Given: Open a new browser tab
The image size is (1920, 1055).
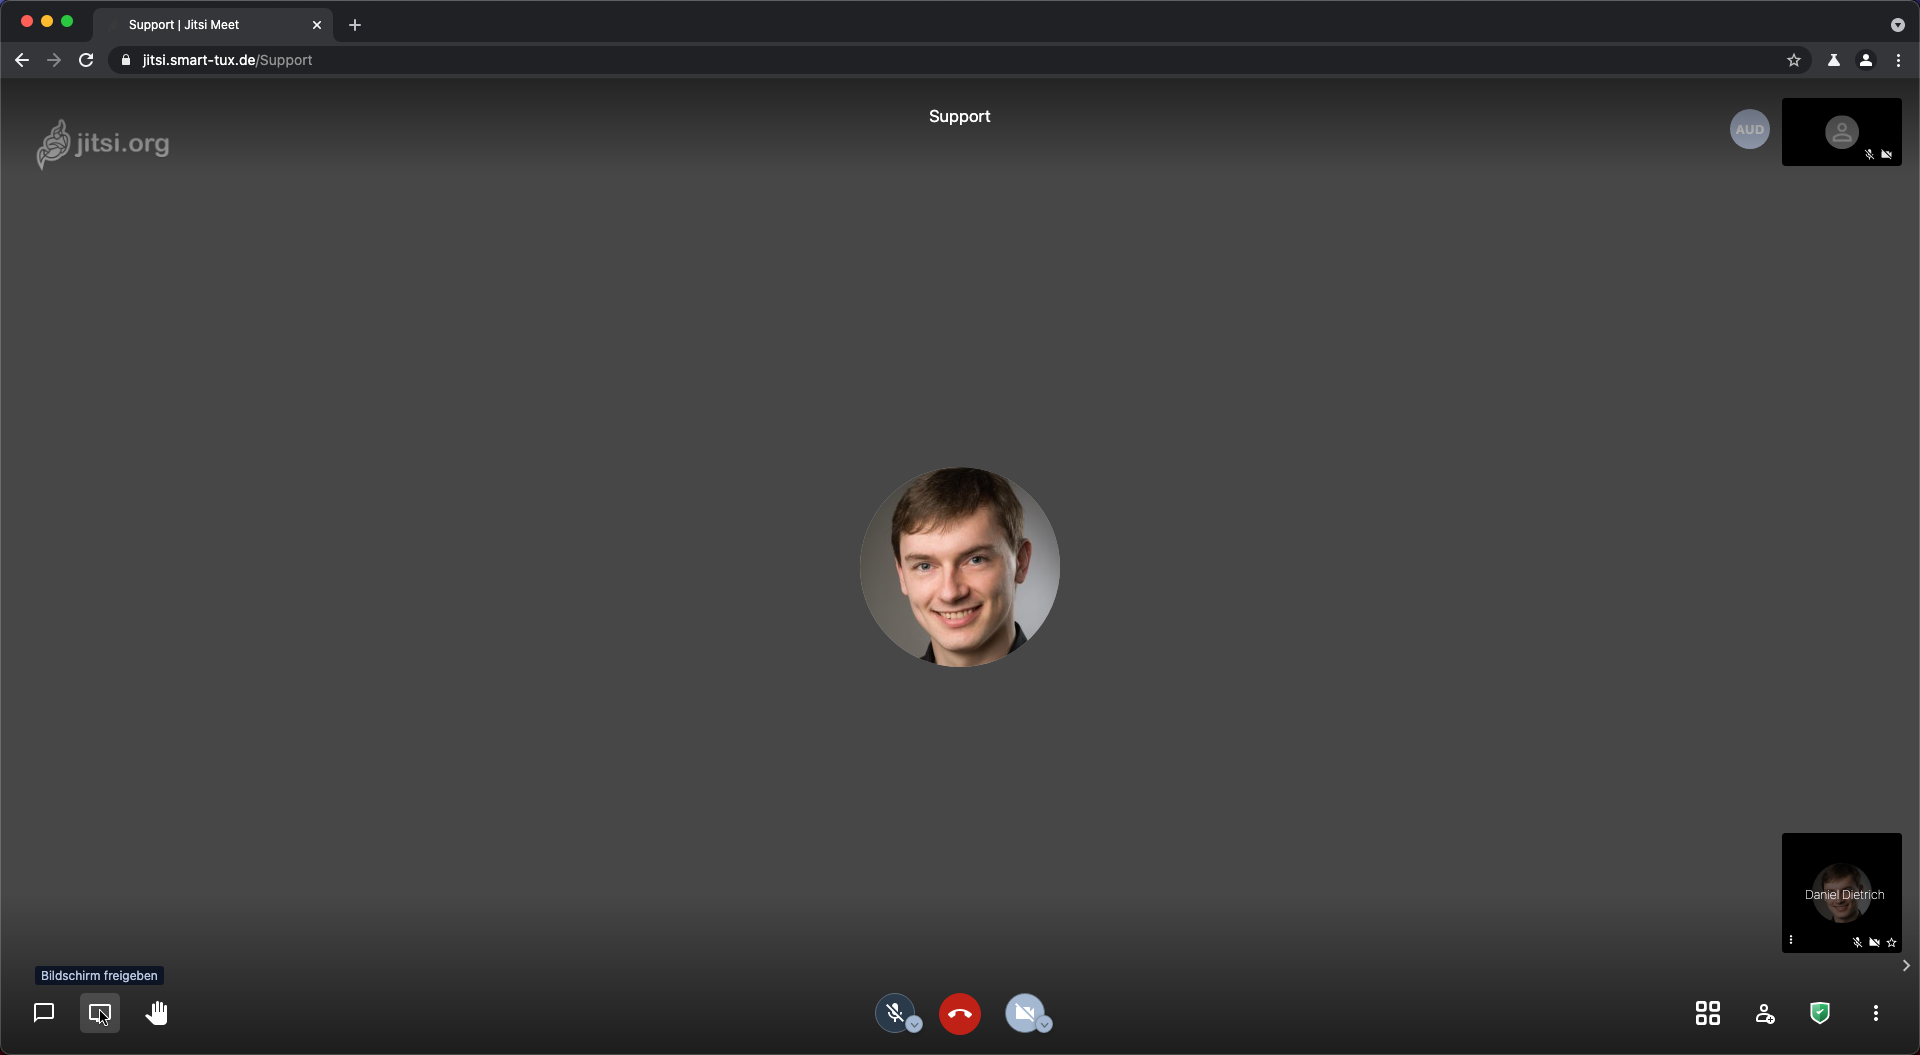Looking at the screenshot, I should (355, 25).
